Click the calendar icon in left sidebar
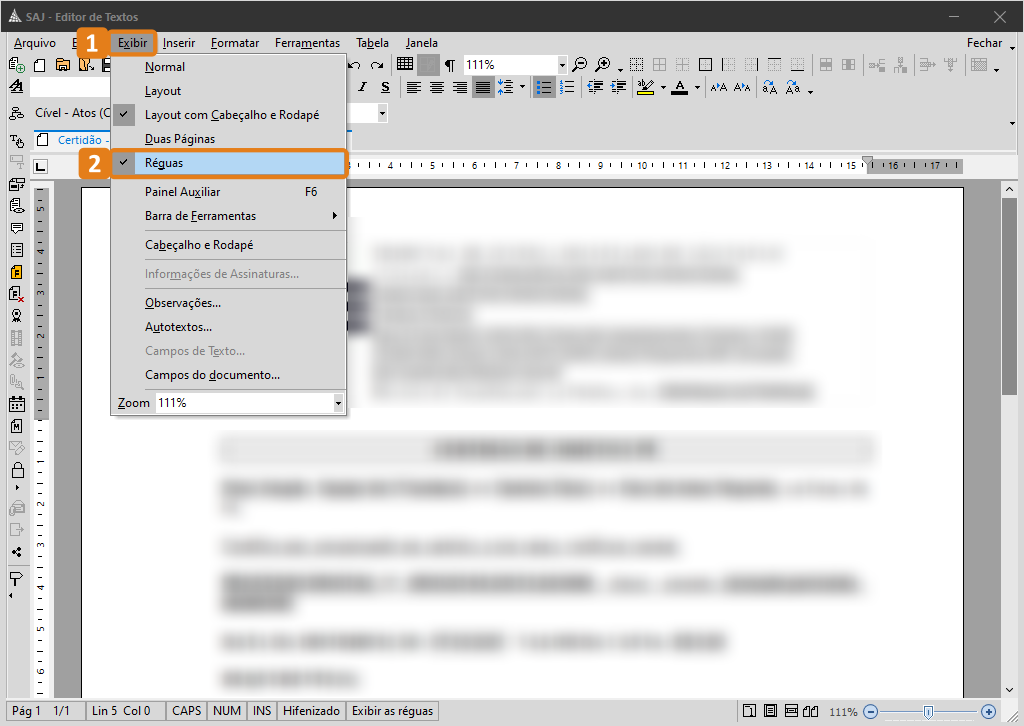 tap(17, 403)
